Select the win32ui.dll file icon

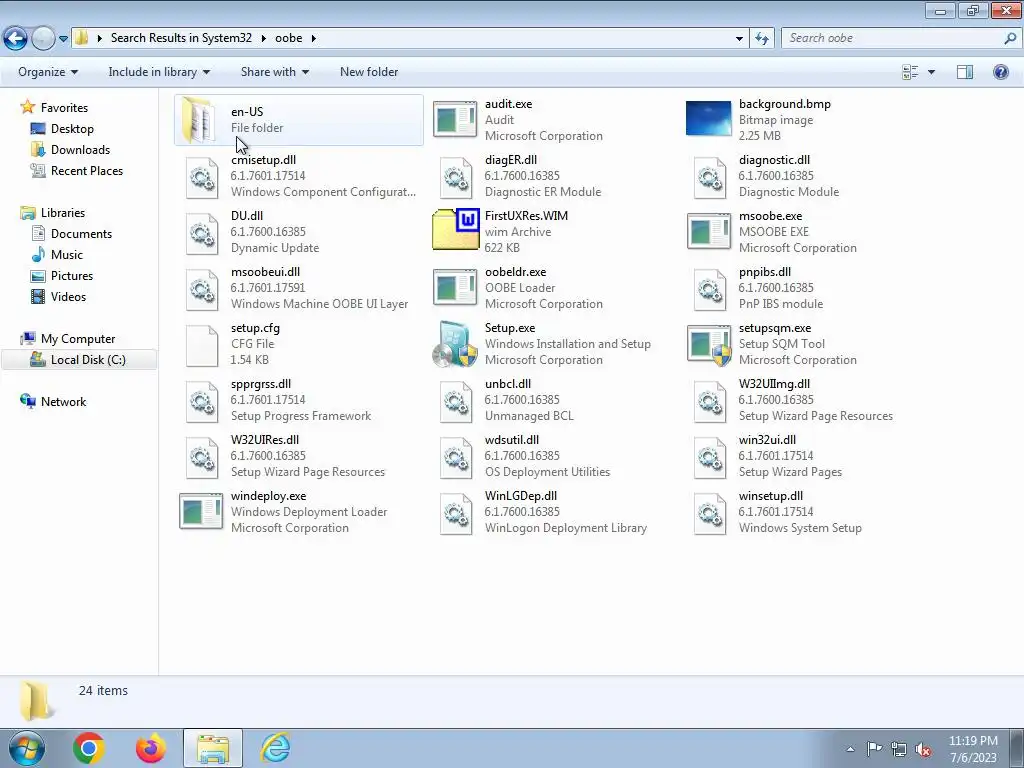[x=710, y=458]
